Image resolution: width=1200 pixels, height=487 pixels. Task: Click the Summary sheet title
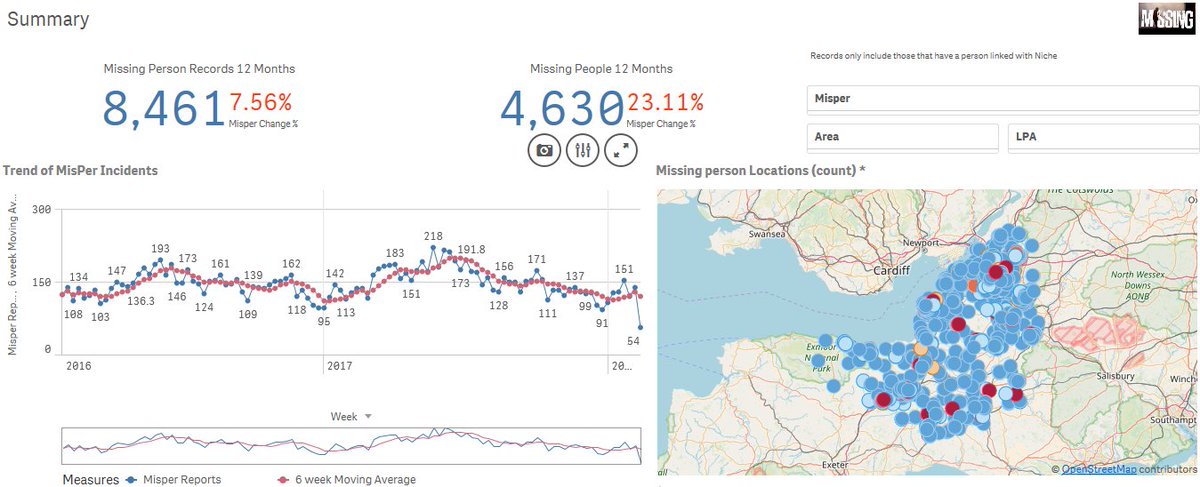coord(48,20)
